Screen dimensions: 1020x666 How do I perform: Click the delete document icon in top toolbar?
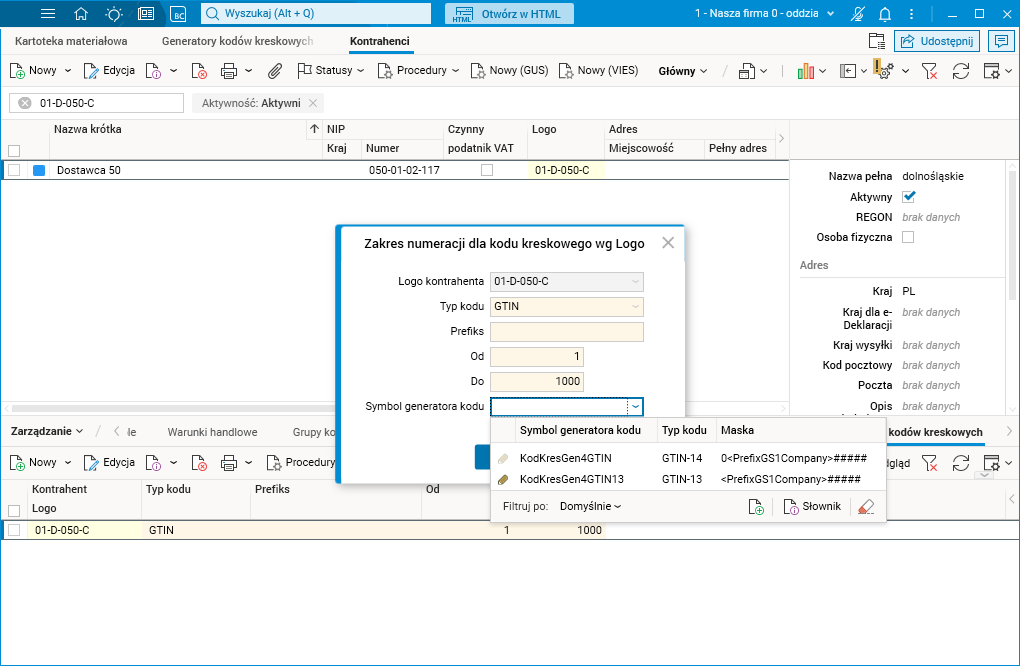coord(199,71)
